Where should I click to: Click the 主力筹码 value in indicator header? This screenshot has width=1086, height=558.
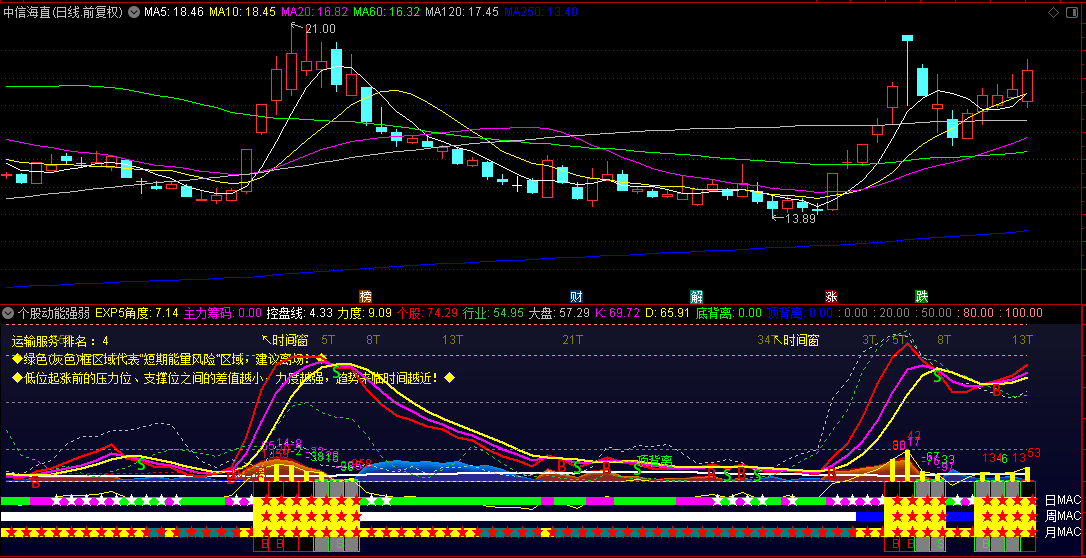point(222,313)
